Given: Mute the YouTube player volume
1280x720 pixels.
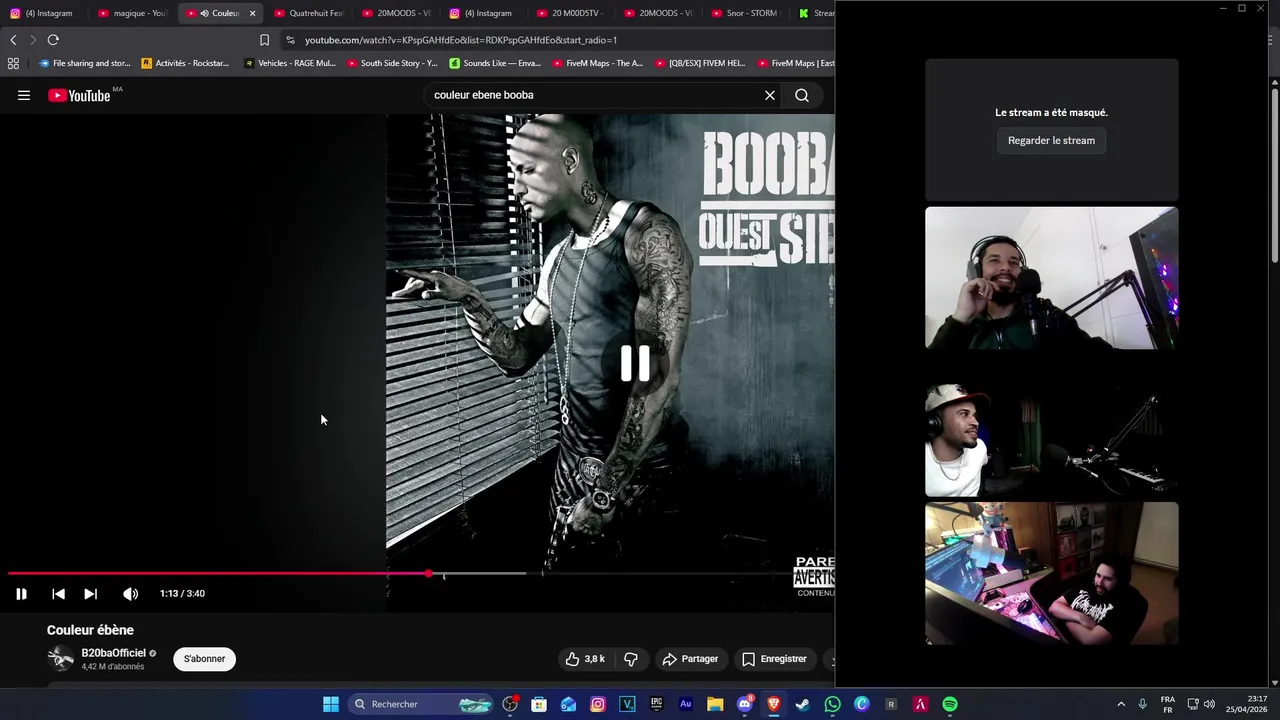Looking at the screenshot, I should click(130, 594).
